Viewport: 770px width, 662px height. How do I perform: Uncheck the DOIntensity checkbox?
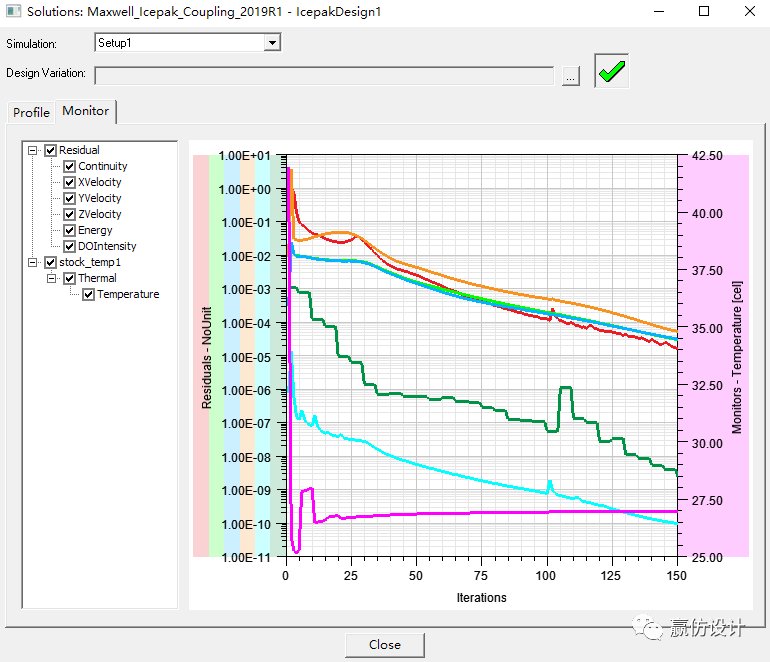(x=70, y=247)
